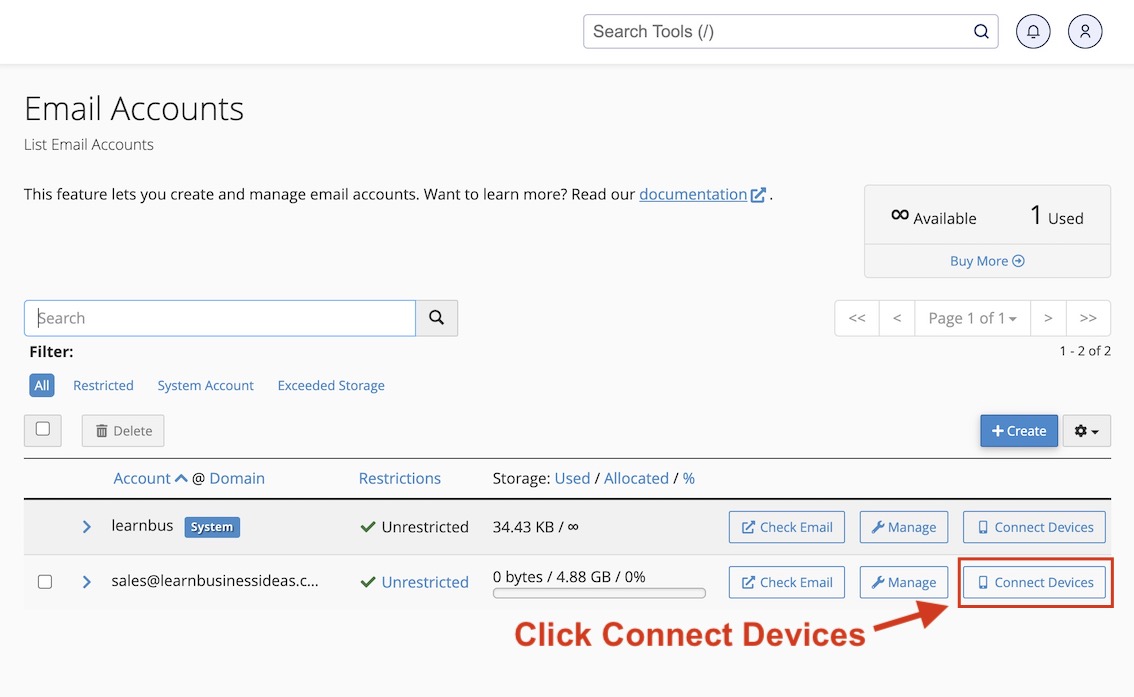The image size is (1134, 697).
Task: Expand the sales@learnbusinessideas row
Action: click(86, 581)
